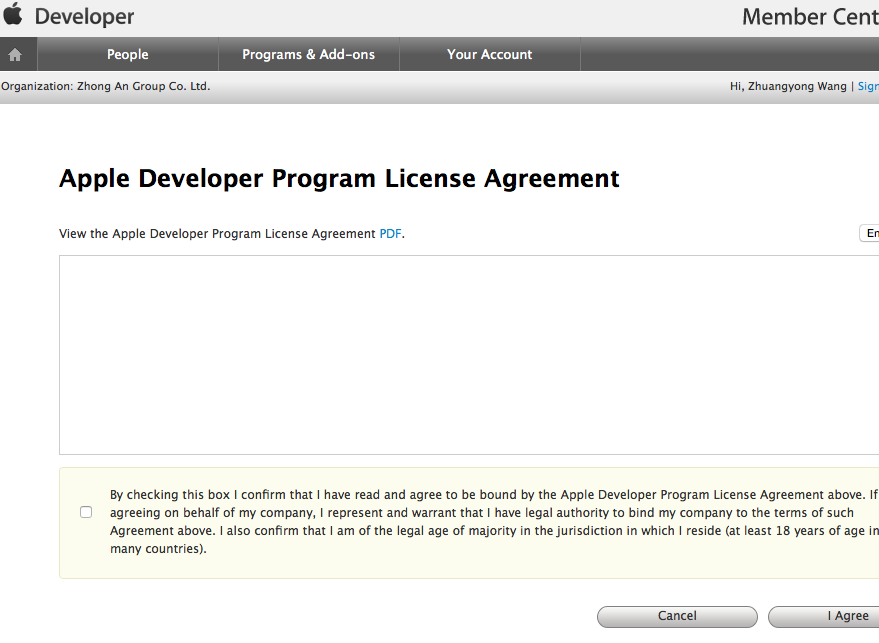Click the Developer header title

coord(85,16)
